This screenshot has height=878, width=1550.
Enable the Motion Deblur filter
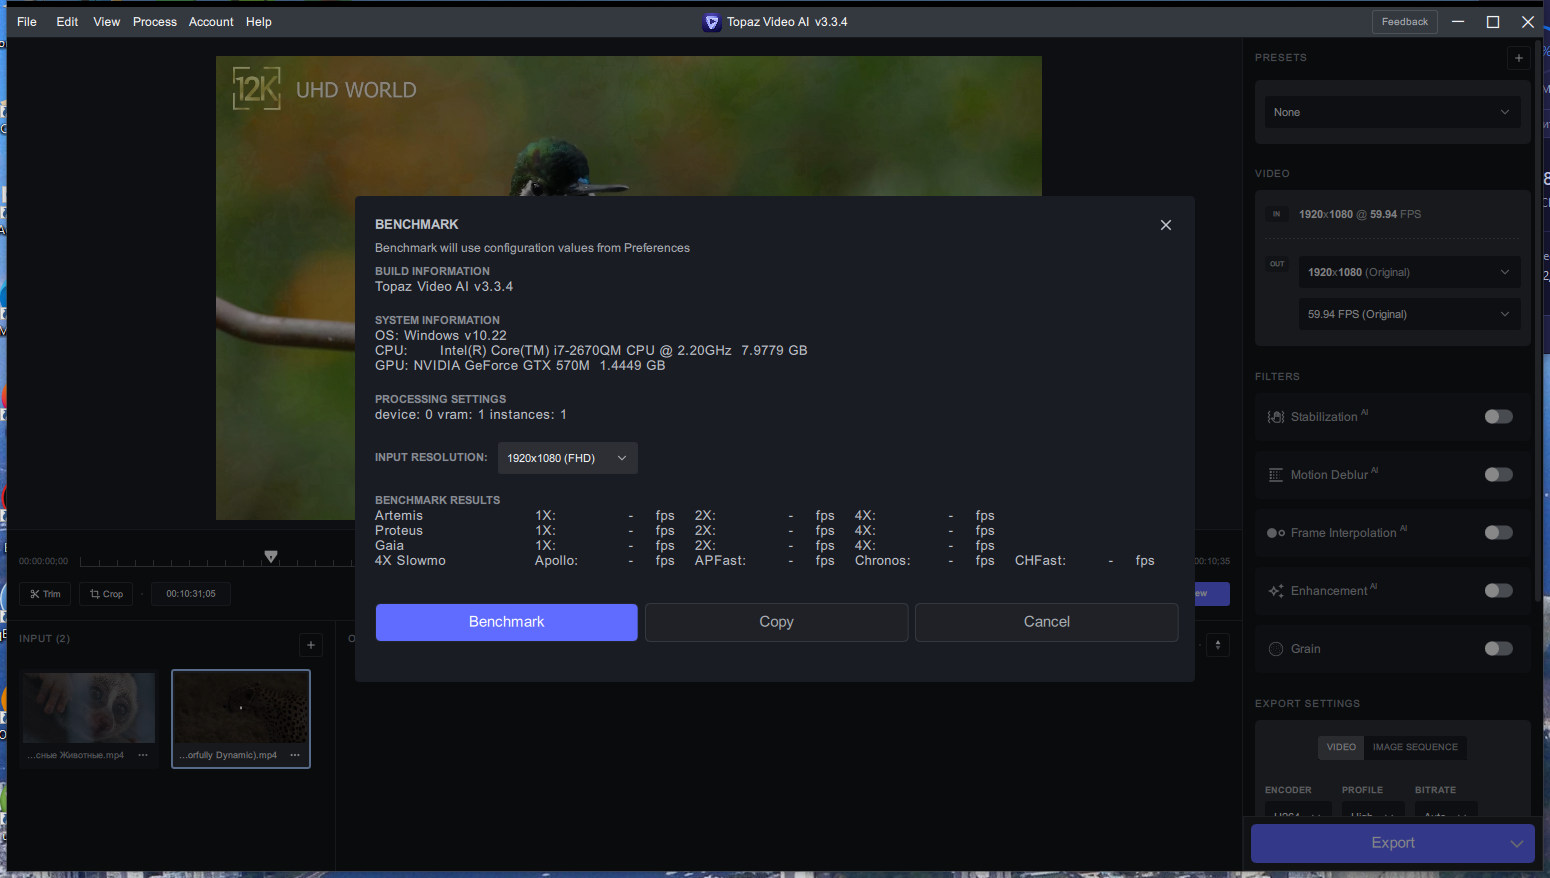(1498, 475)
